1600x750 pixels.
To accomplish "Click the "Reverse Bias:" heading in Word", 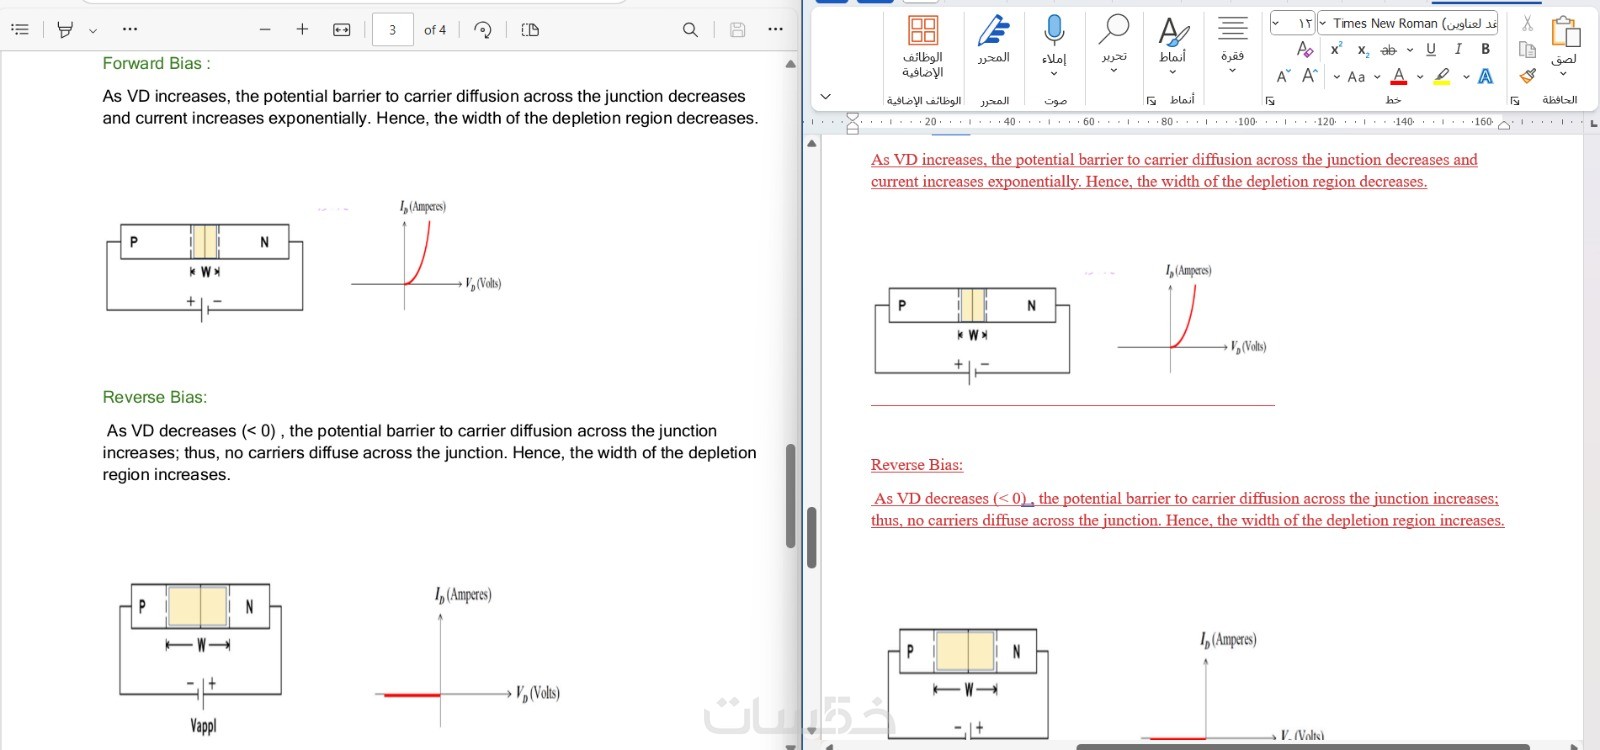I will (x=917, y=465).
